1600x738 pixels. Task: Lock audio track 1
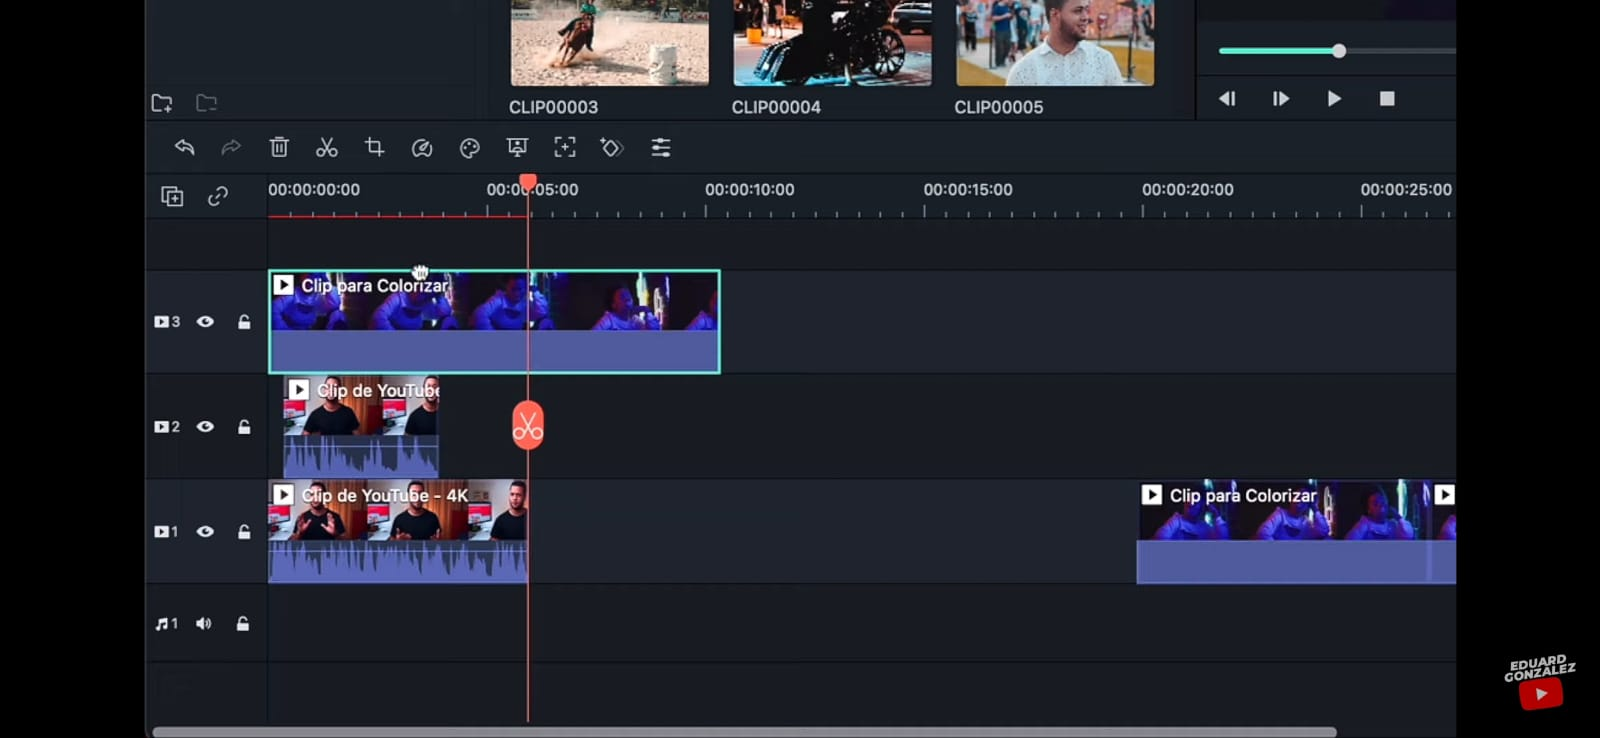click(x=243, y=624)
